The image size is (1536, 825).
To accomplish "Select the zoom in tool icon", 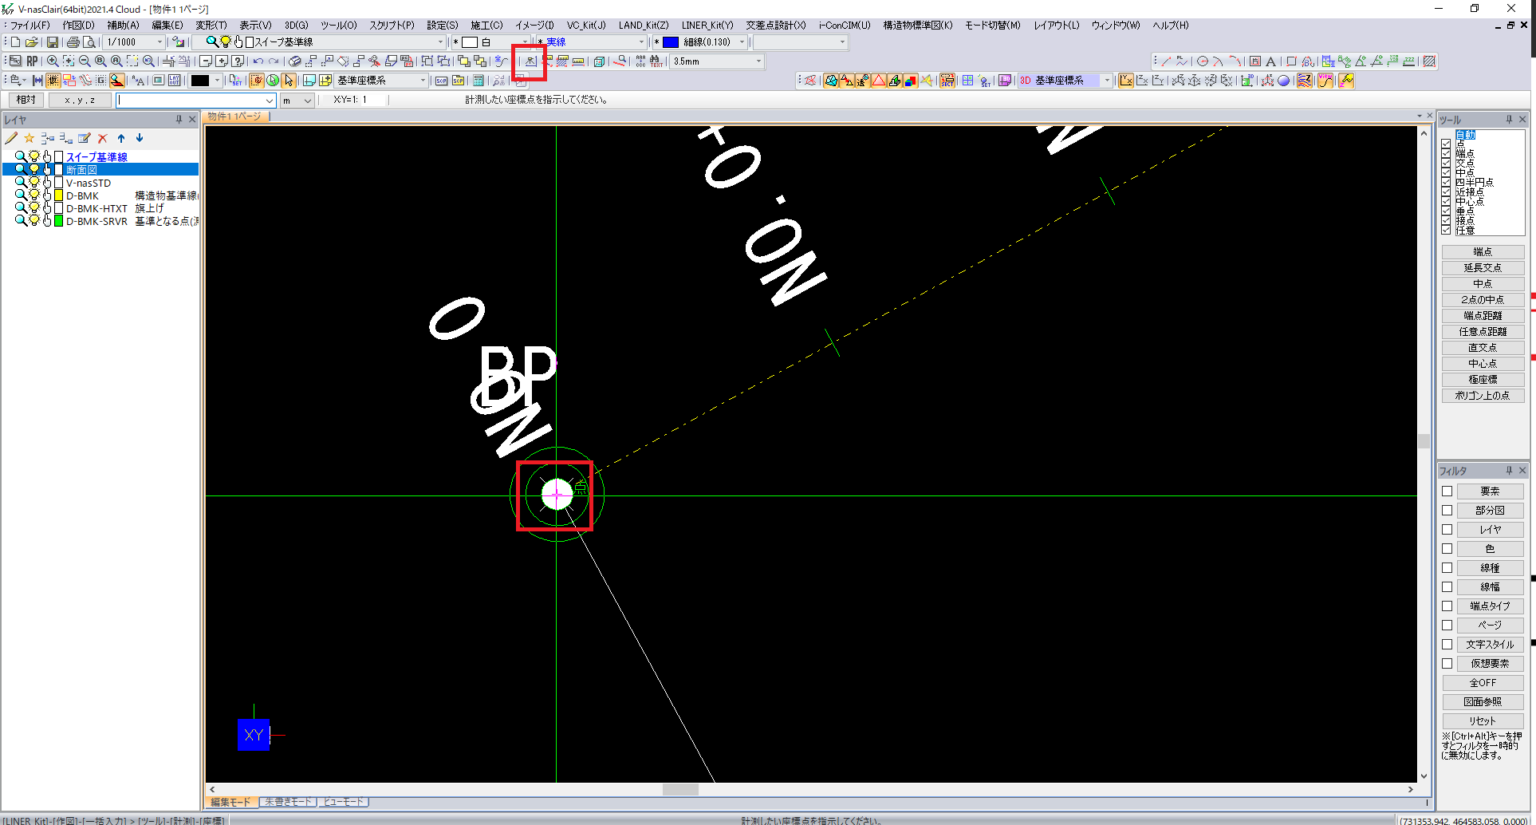I will click(53, 62).
